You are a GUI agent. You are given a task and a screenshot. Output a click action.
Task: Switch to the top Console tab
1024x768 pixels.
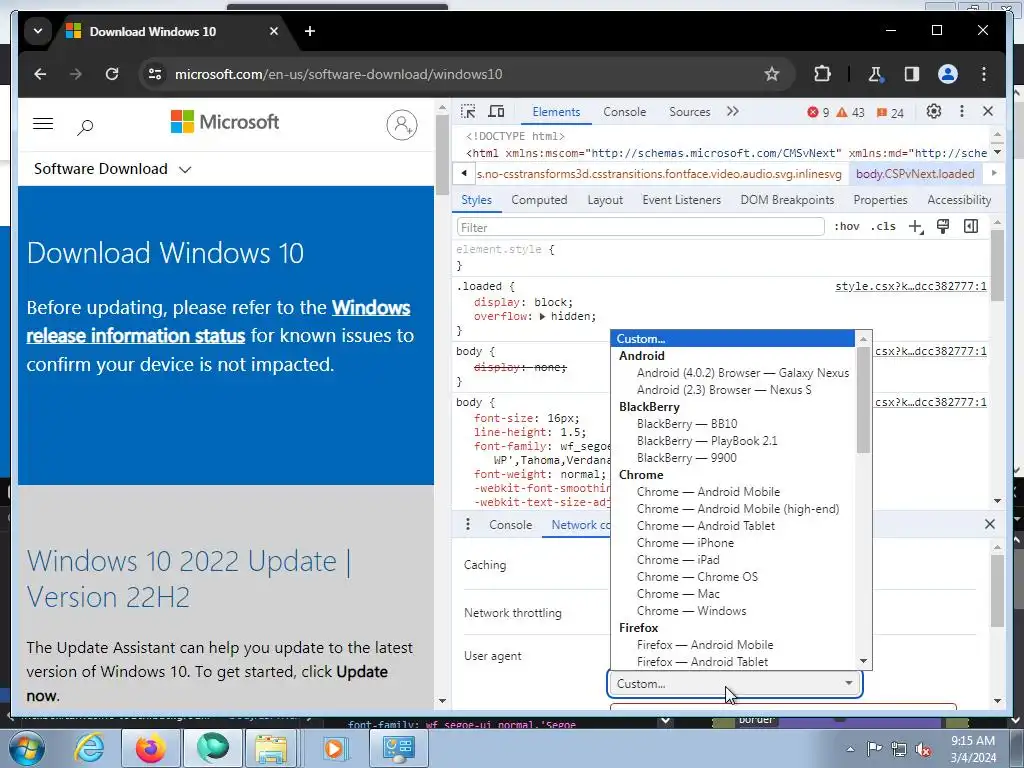click(x=624, y=112)
